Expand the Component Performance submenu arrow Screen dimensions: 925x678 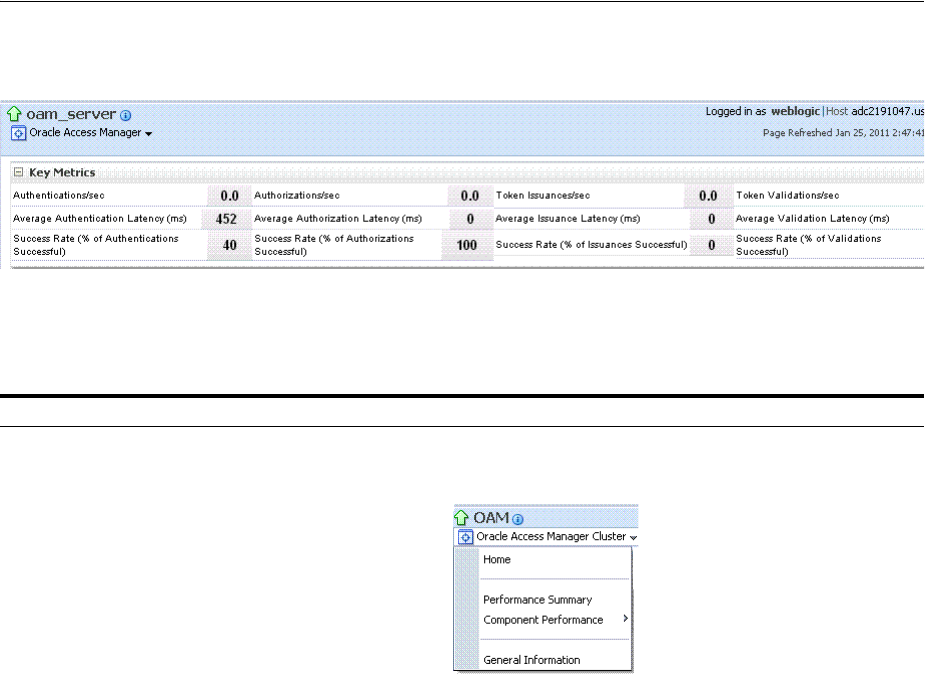pyautogui.click(x=625, y=618)
